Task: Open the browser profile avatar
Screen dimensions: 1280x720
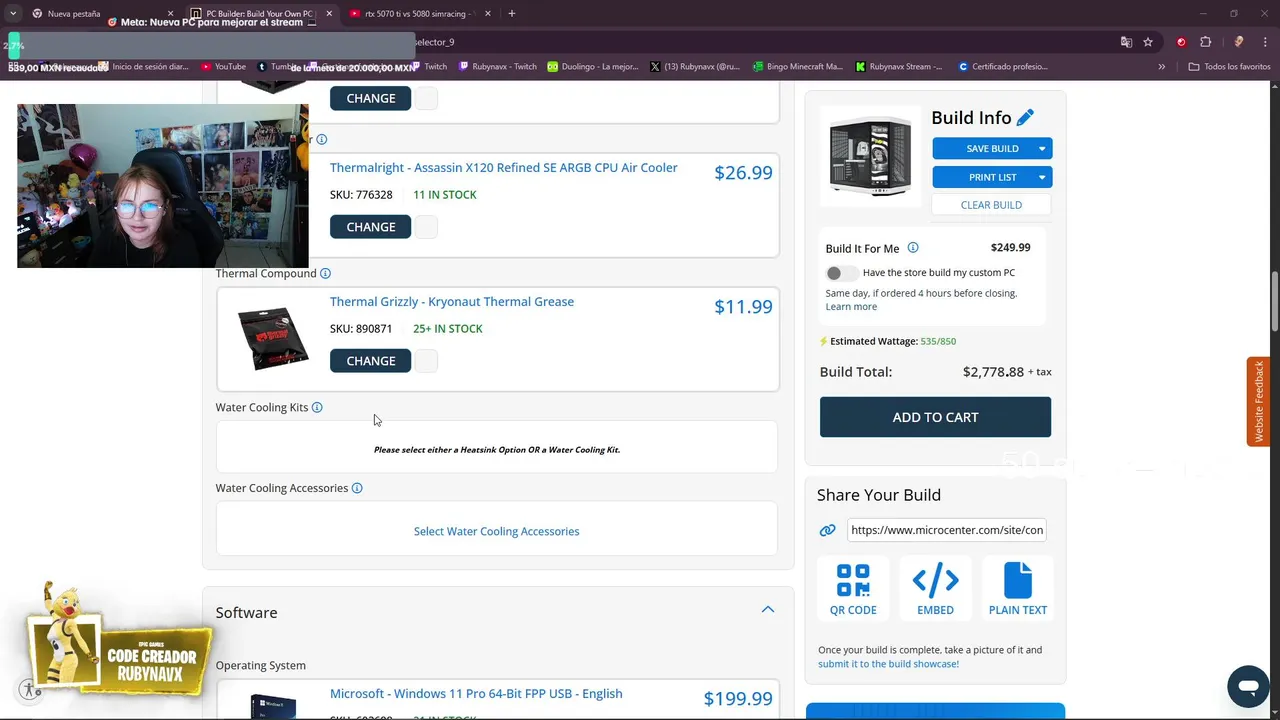Action: (x=1239, y=42)
